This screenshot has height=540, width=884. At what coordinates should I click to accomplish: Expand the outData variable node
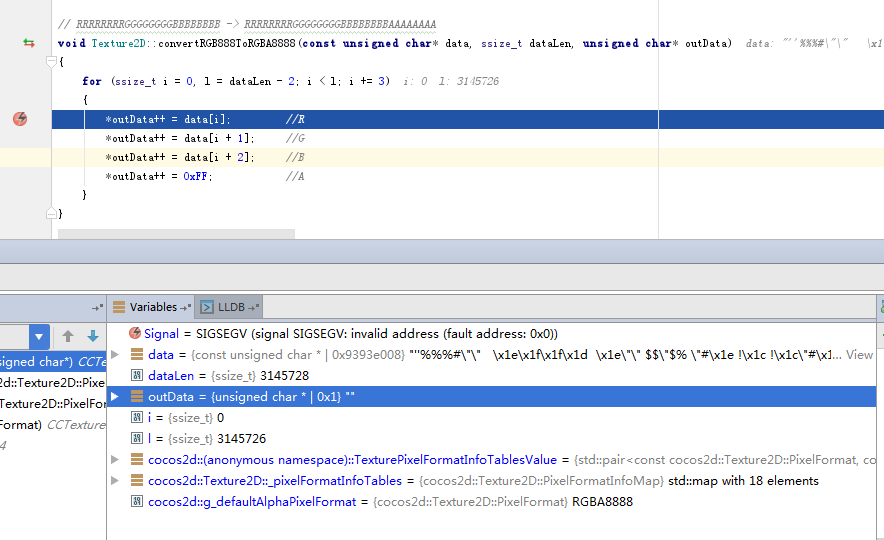pos(115,396)
